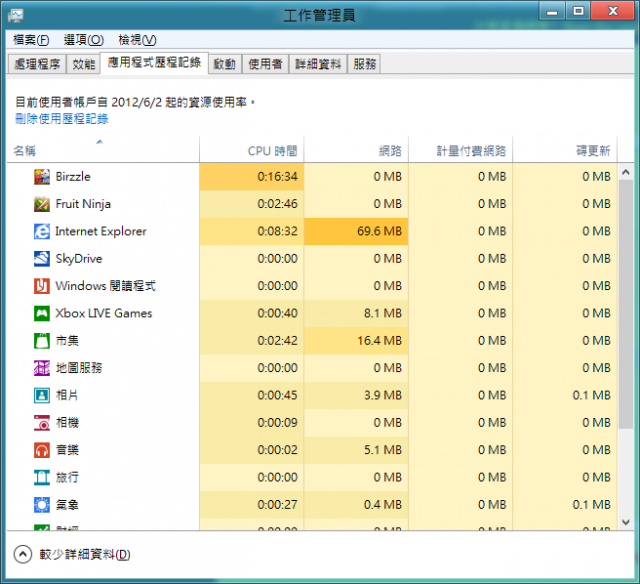Click the scrollbar up arrow
Image resolution: width=640 pixels, height=584 pixels.
coord(626,173)
